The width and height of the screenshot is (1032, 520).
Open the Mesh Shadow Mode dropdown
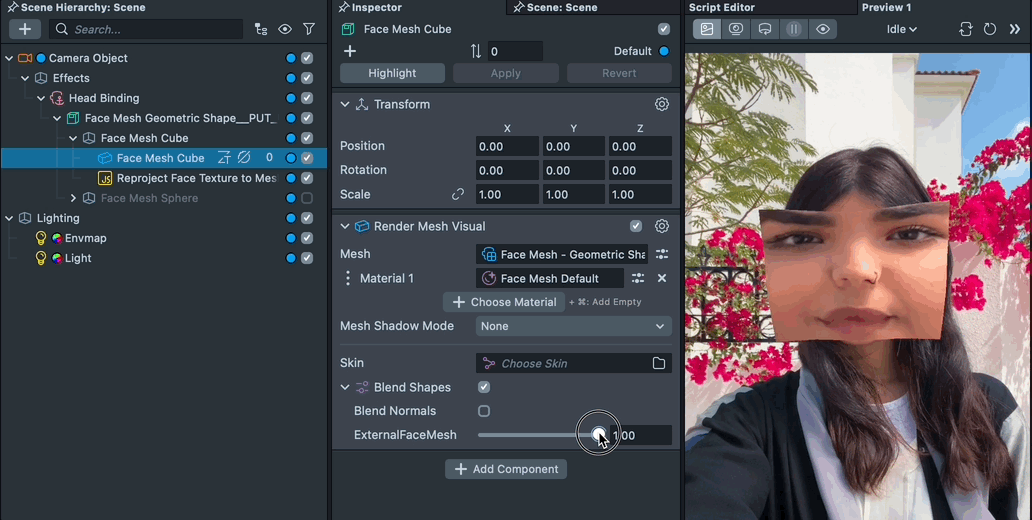[x=573, y=326]
